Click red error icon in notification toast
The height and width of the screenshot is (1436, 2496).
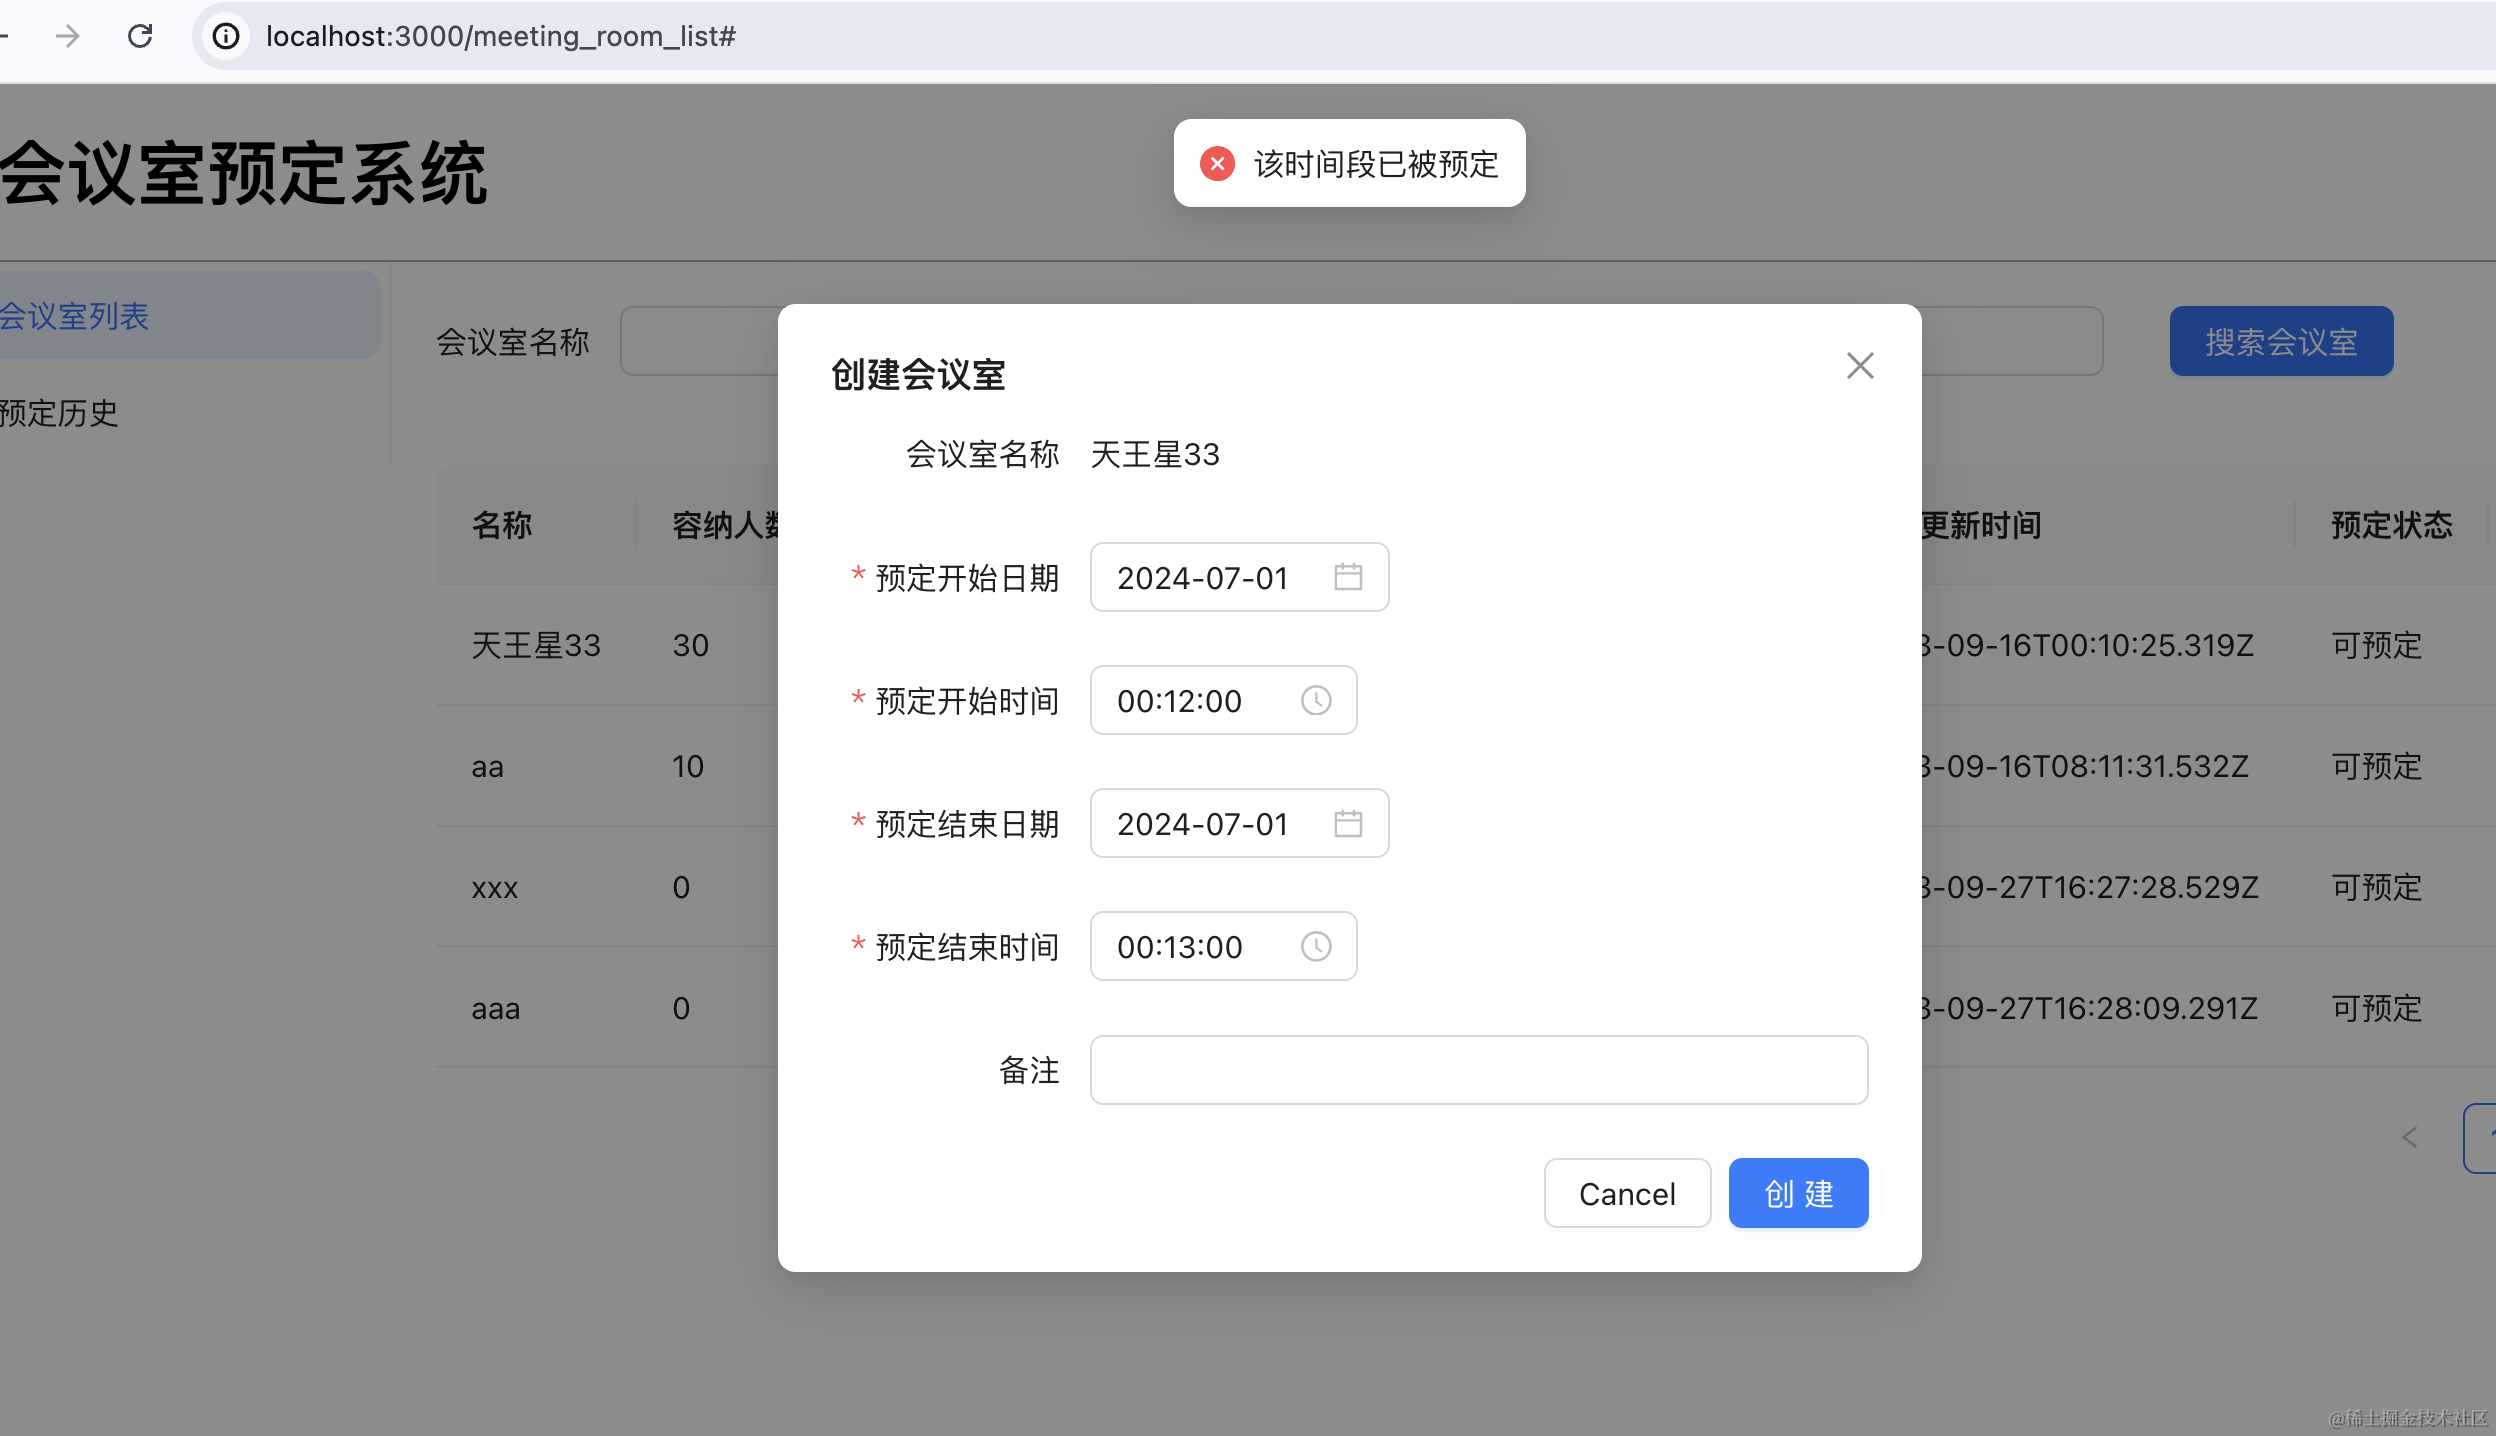(x=1217, y=163)
